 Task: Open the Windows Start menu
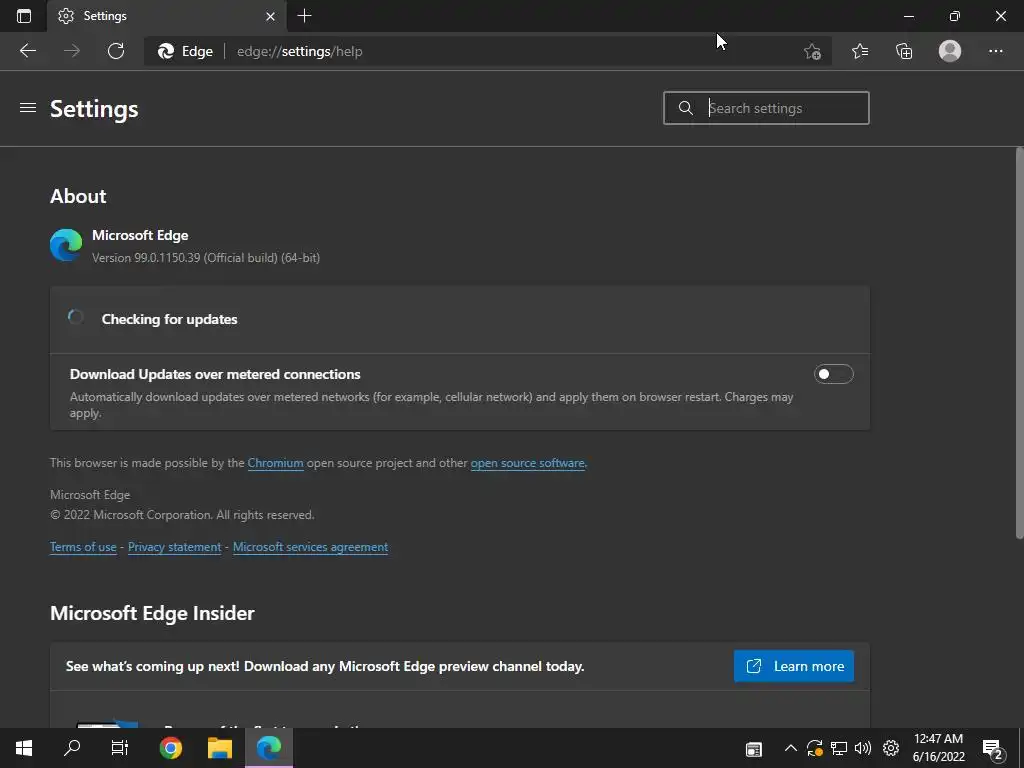(24, 748)
